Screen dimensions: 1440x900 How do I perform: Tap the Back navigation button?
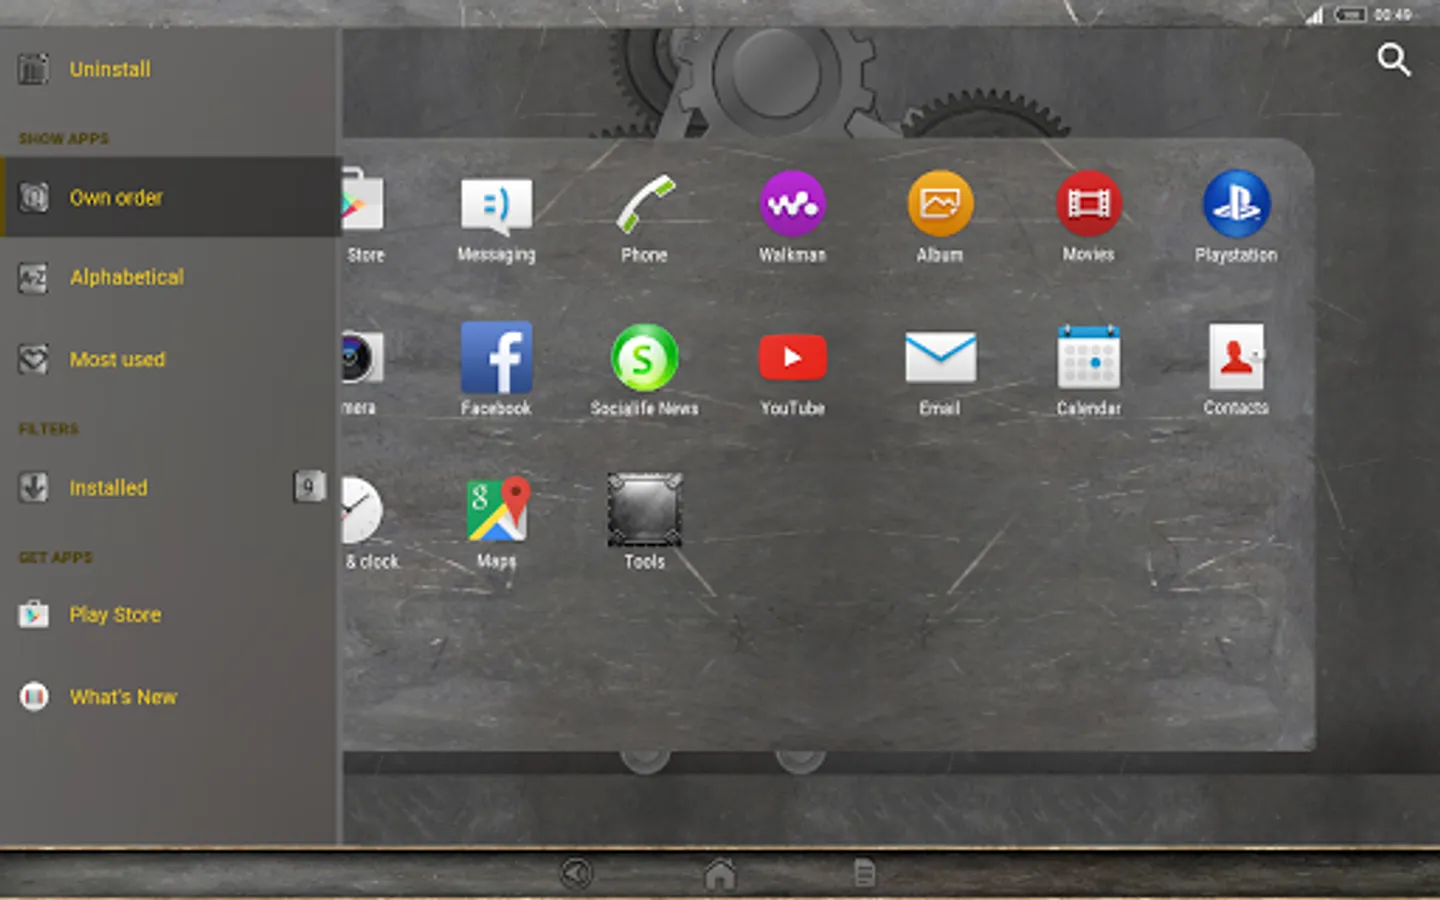pos(576,873)
